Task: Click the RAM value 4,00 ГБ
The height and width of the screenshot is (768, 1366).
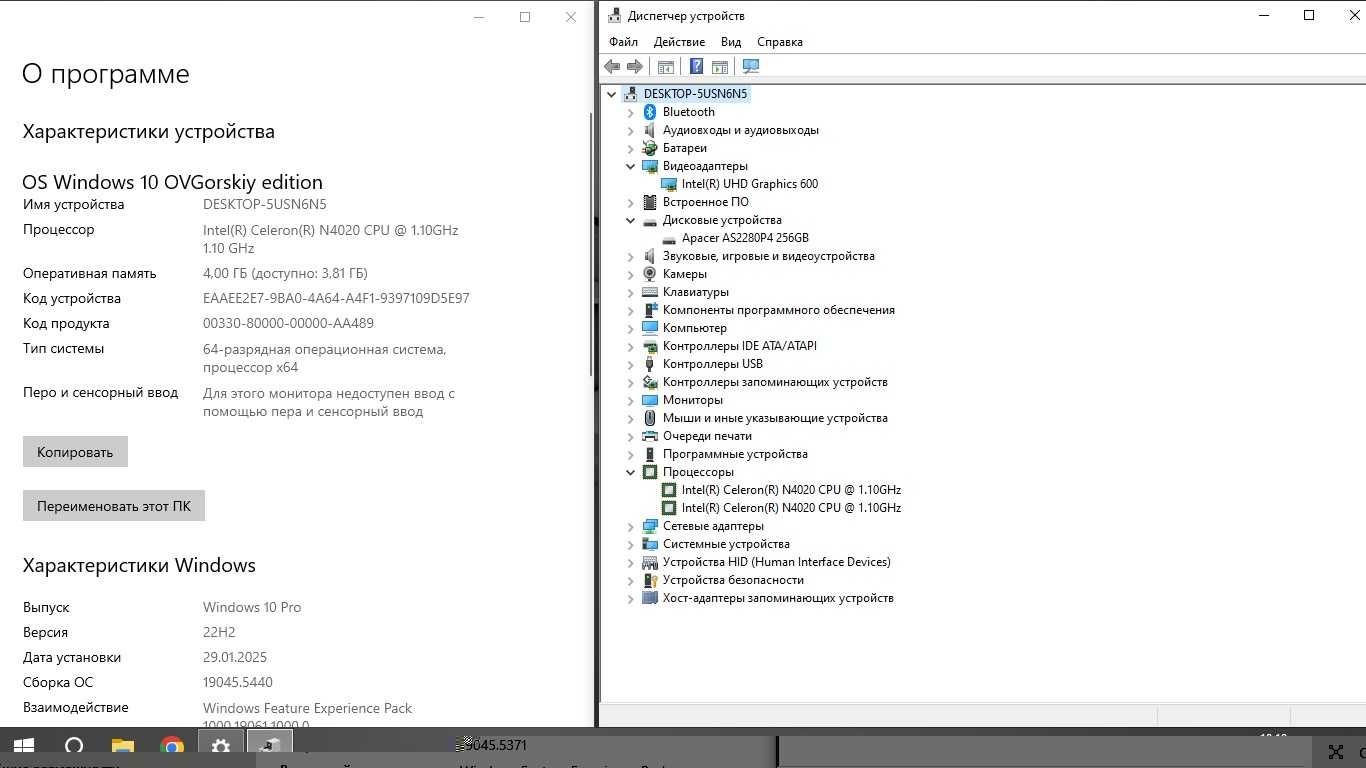Action: click(x=285, y=273)
